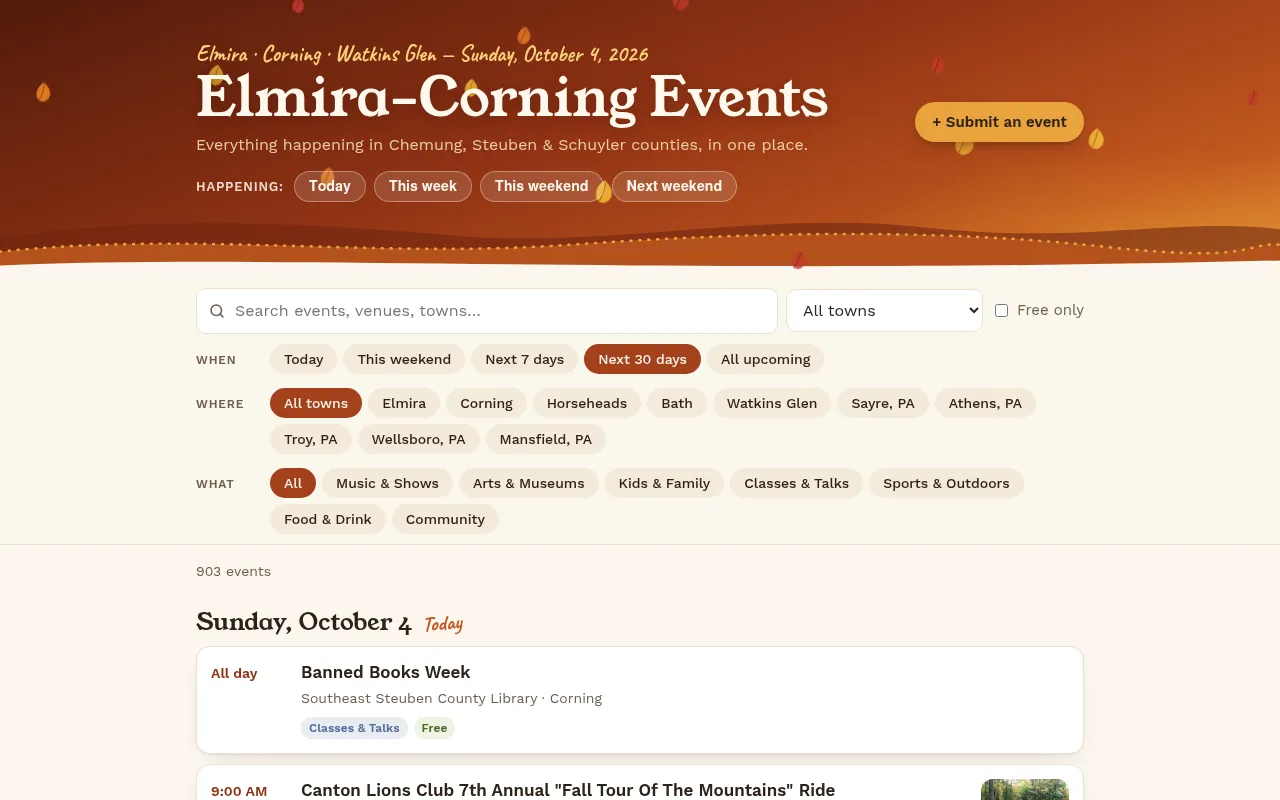This screenshot has width=1280, height=800.
Task: Filter by Music & Shows
Action: (387, 483)
